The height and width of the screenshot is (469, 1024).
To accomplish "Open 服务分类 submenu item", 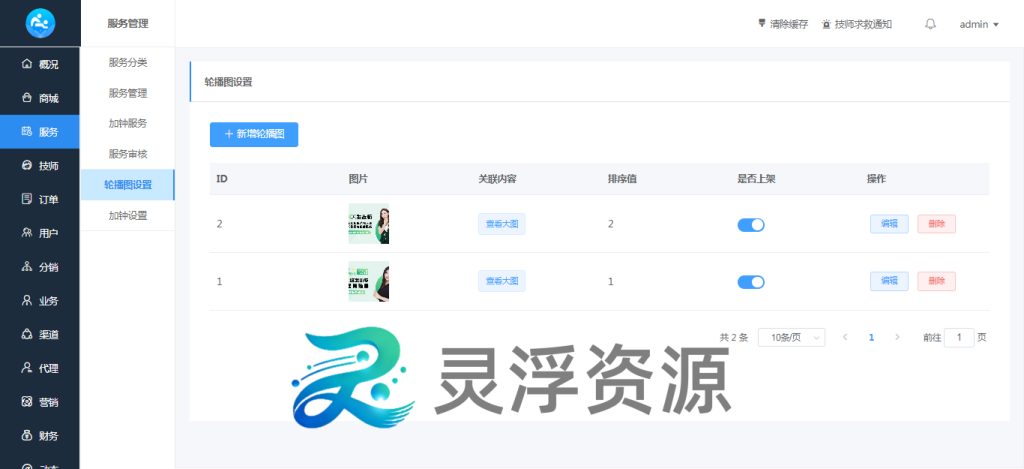I will coord(128,63).
